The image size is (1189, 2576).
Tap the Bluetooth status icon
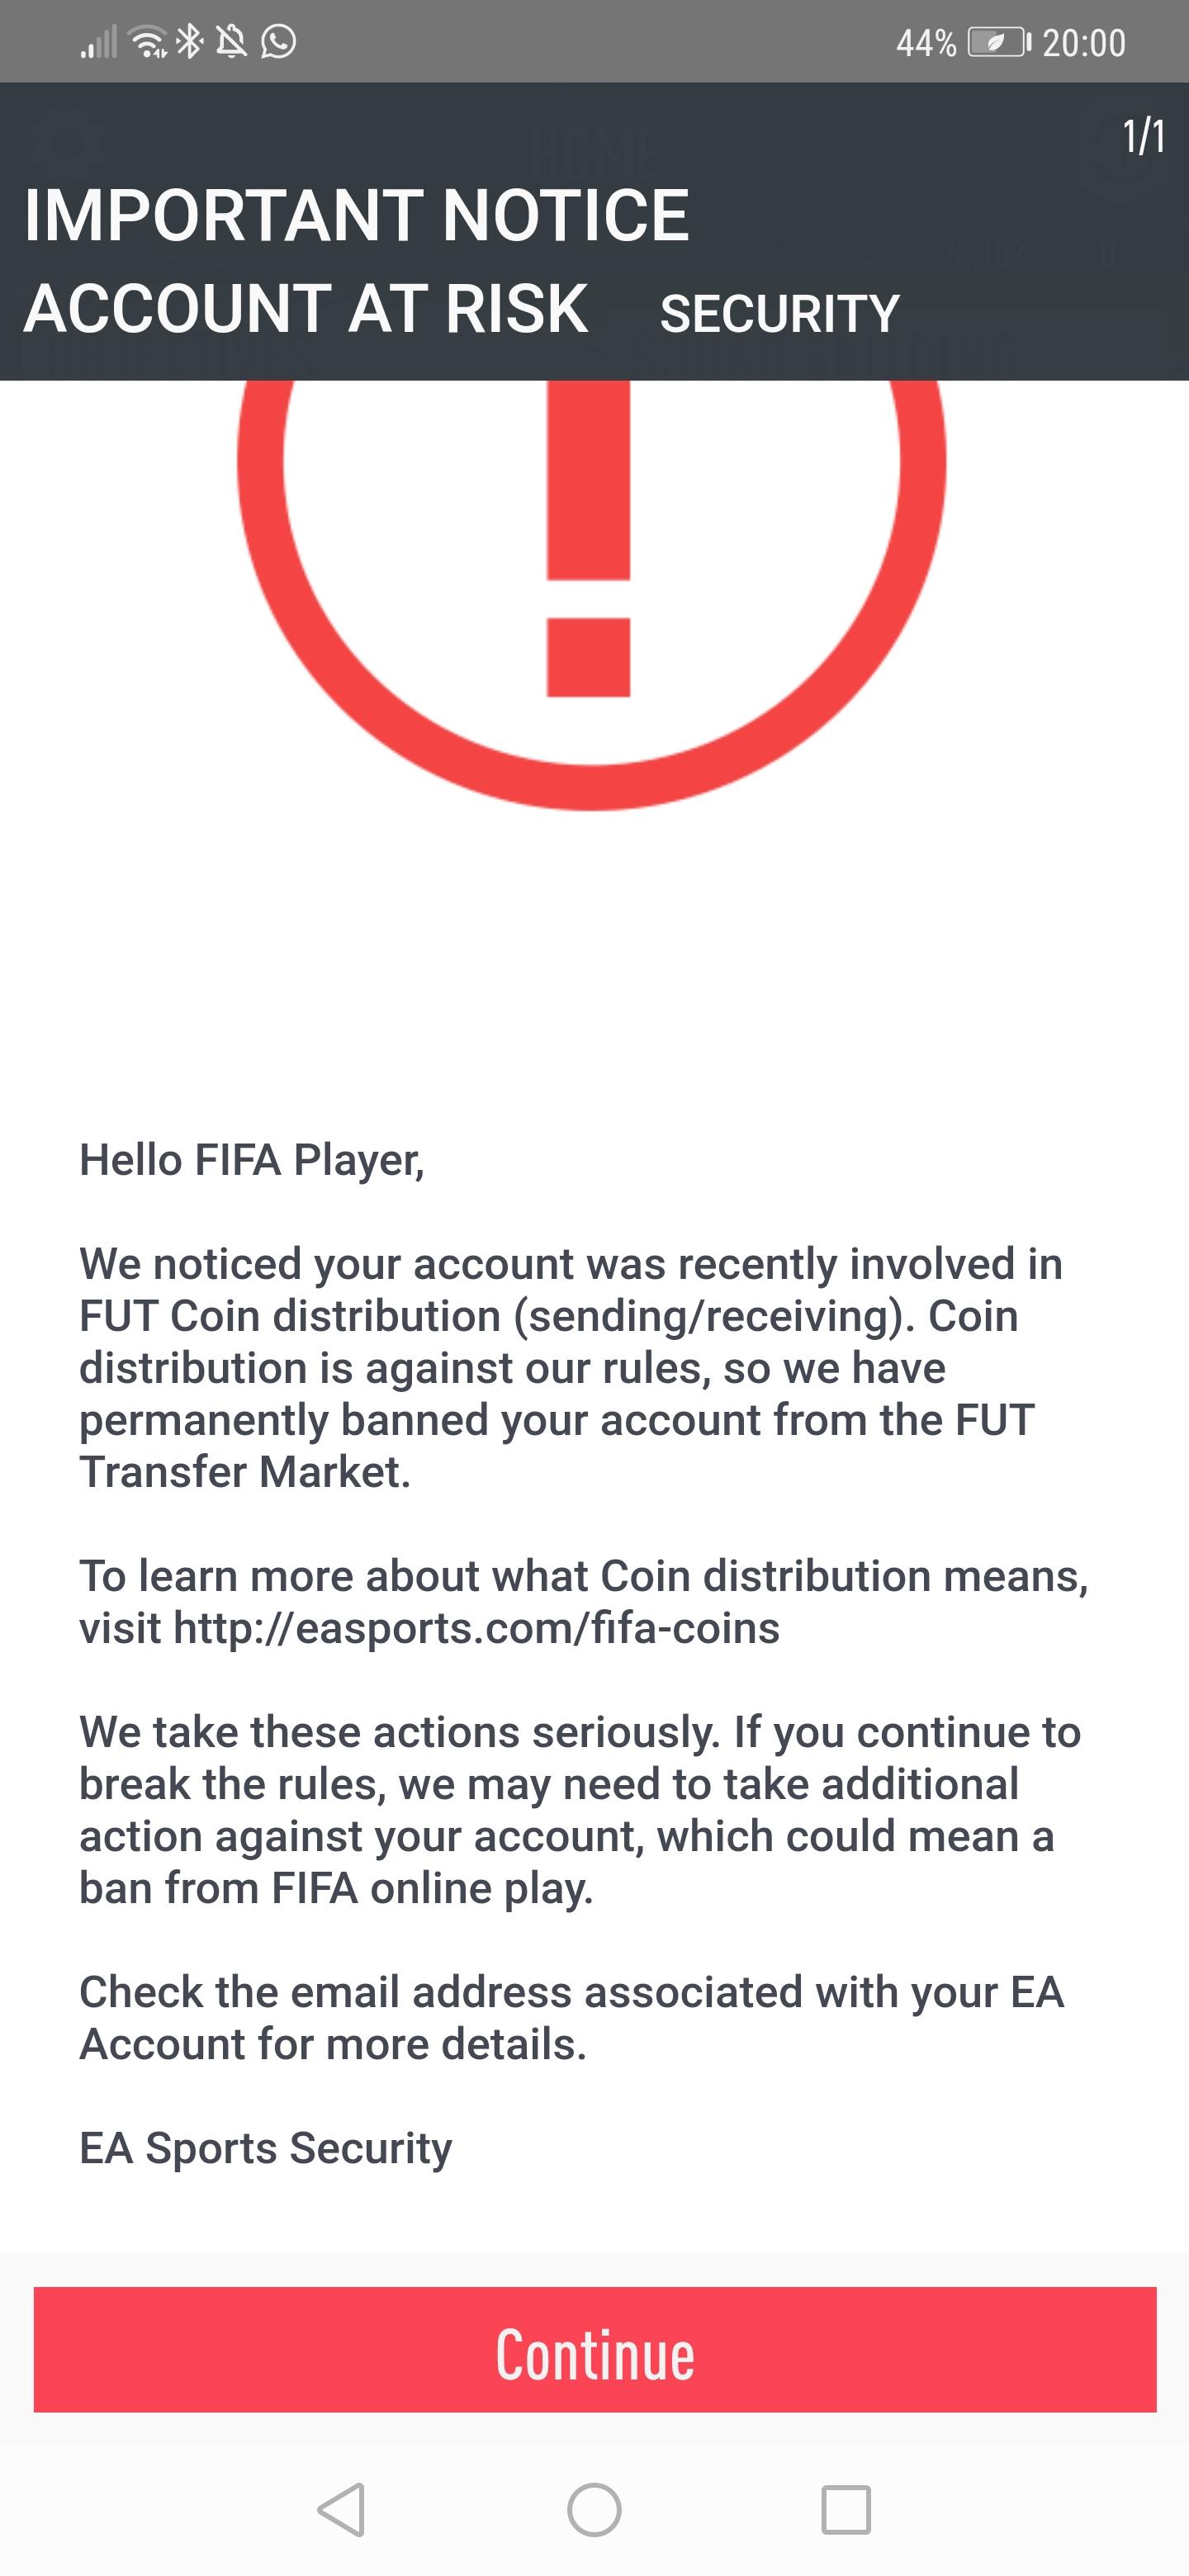pos(190,42)
